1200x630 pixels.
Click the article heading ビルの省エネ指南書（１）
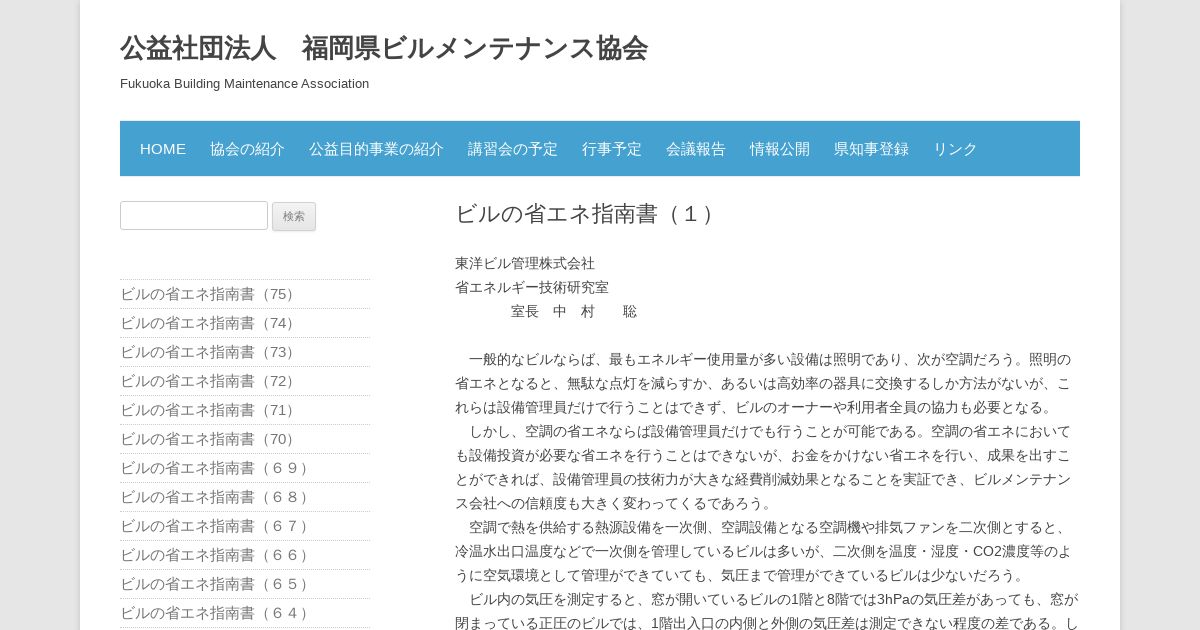(588, 214)
